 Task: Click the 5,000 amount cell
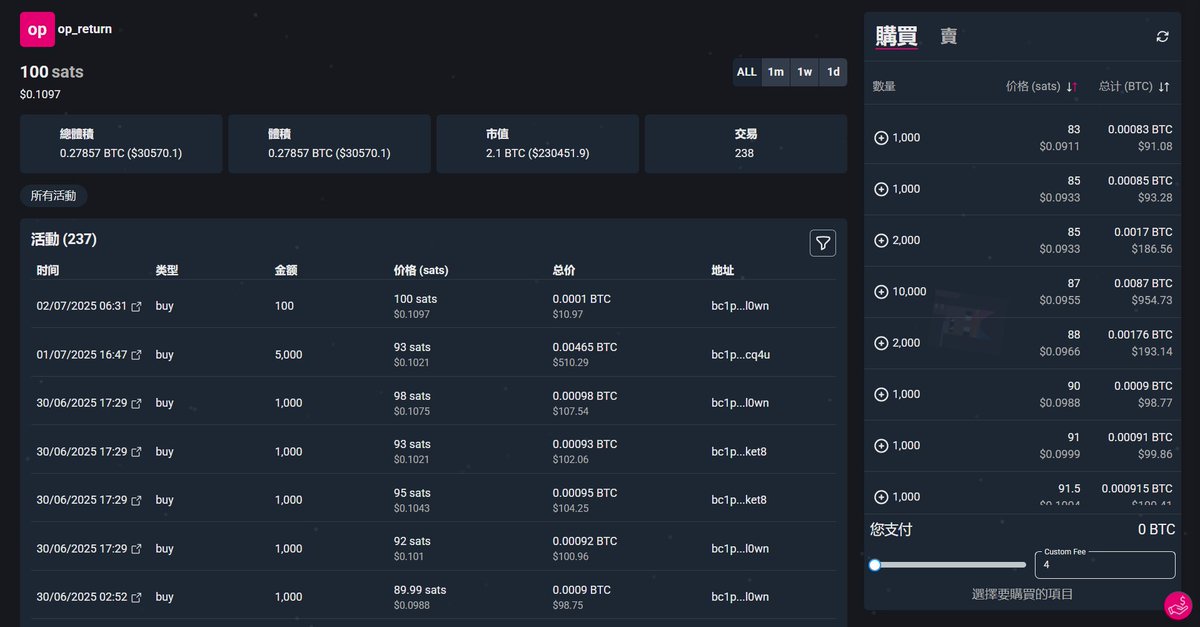[x=288, y=355]
